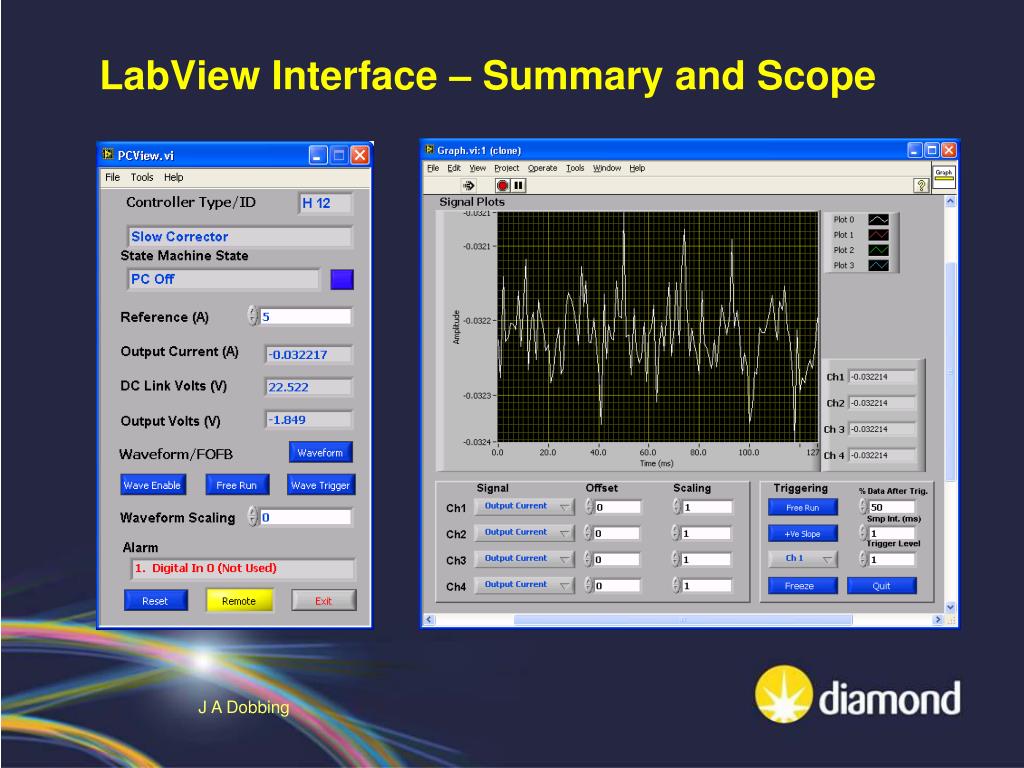Open Ch2 signal dropdown Output Current
This screenshot has width=1024, height=768.
(x=524, y=532)
